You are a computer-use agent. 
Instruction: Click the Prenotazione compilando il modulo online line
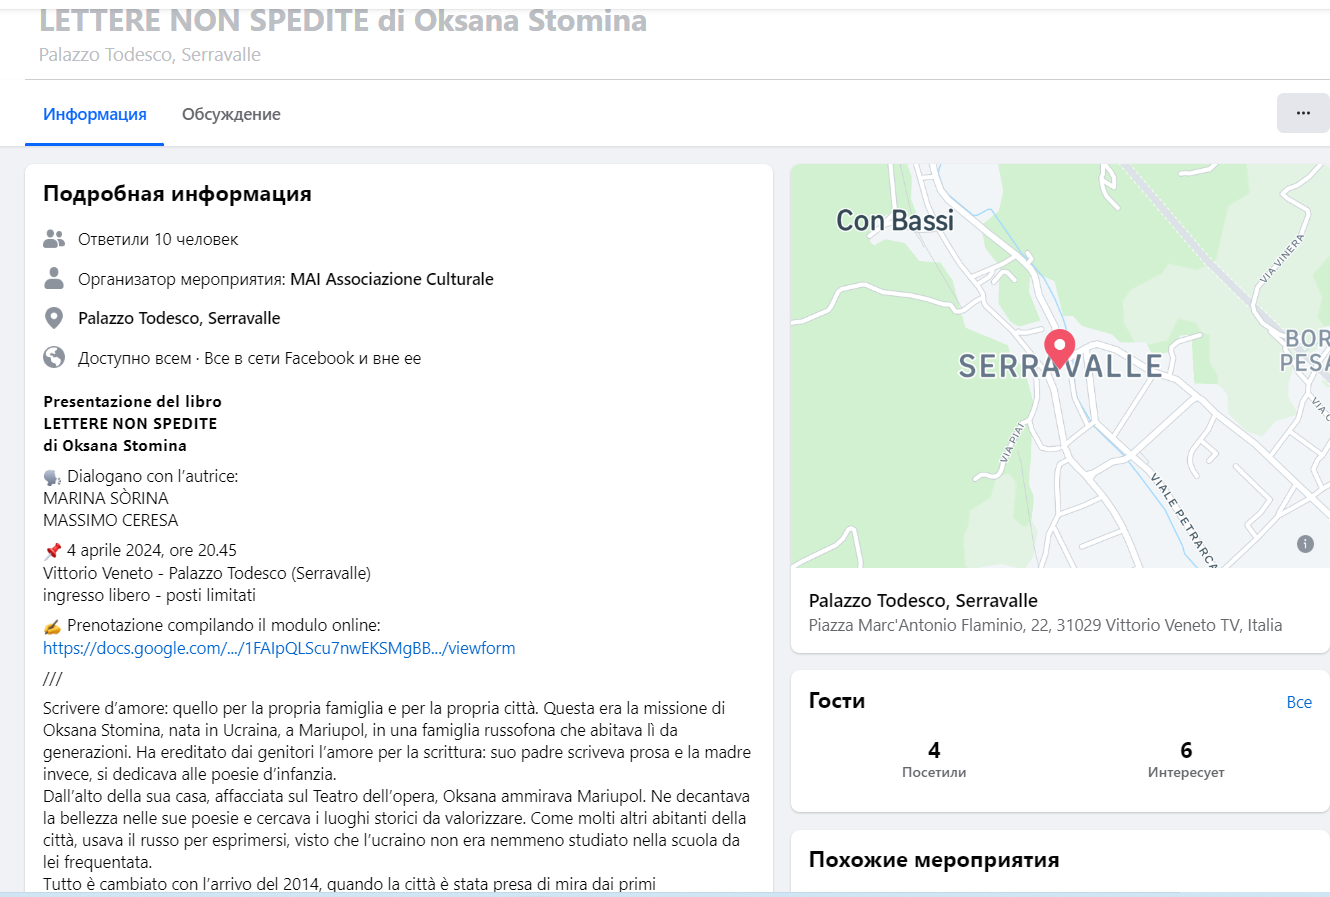[224, 625]
